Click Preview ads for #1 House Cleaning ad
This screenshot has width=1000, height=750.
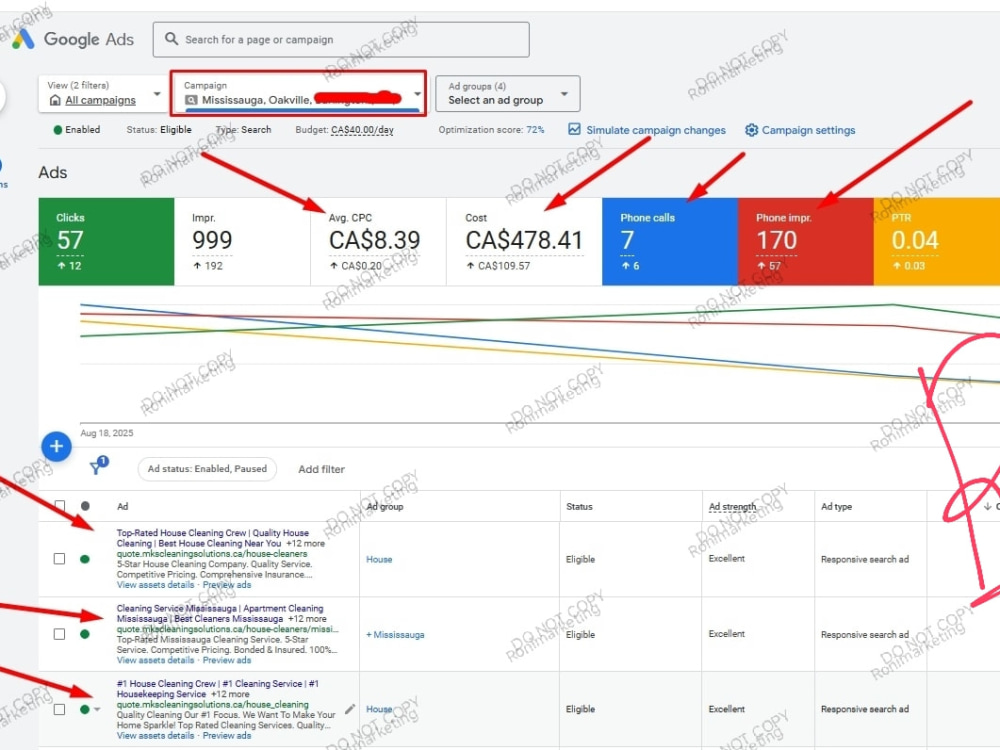(x=227, y=735)
